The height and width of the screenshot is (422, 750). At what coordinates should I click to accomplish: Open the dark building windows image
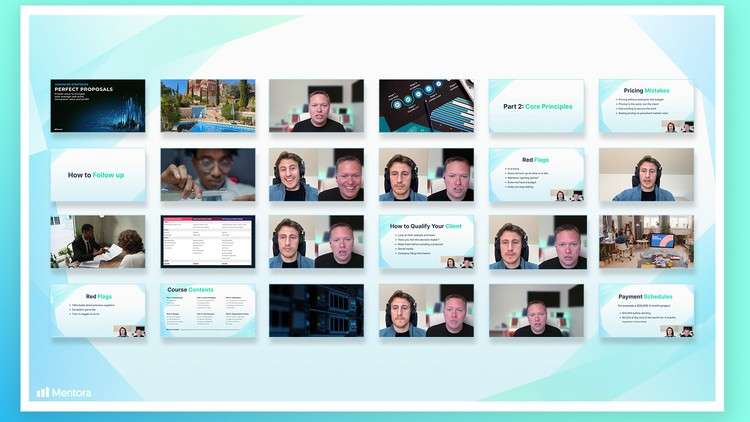316,311
